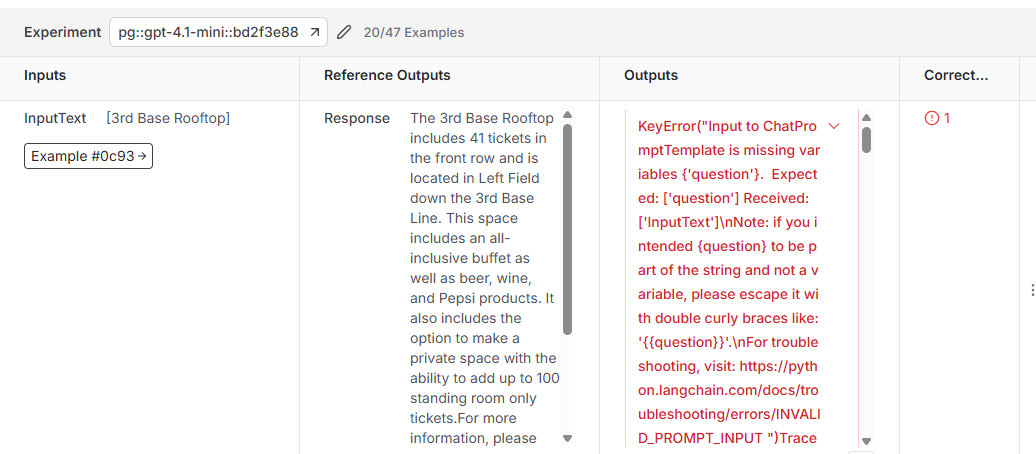Click the [3rd Base Rooftop] input value

click(168, 118)
